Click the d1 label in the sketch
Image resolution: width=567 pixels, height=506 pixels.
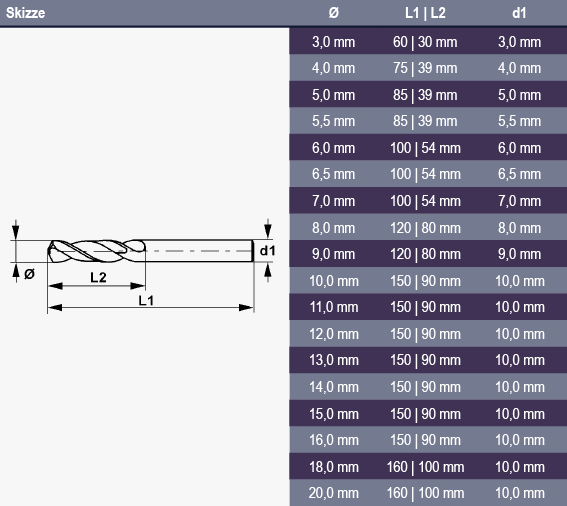pyautogui.click(x=268, y=250)
